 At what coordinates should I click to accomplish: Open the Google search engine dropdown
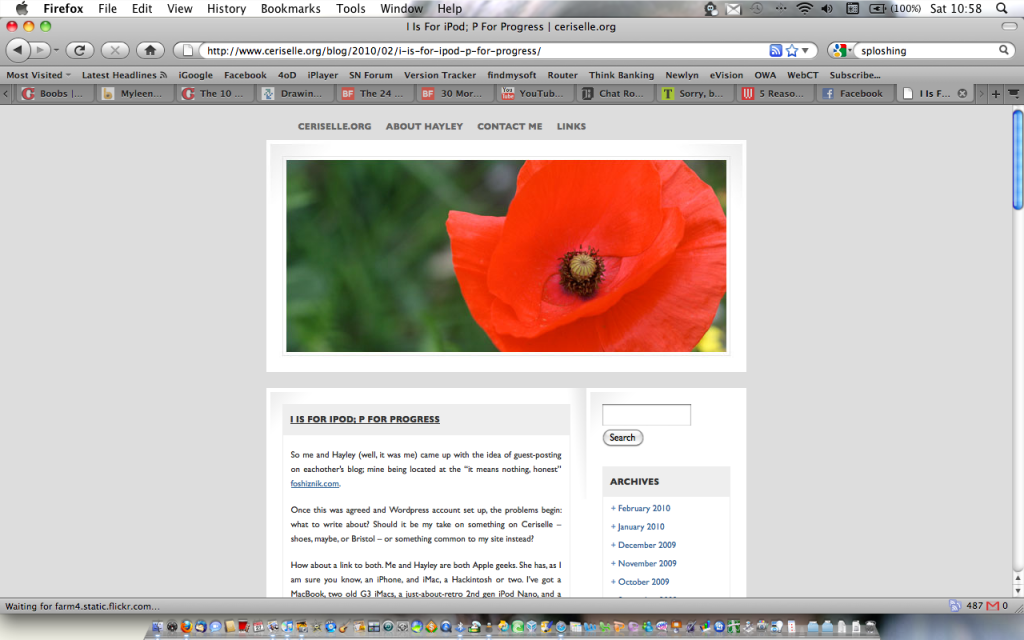[x=841, y=50]
